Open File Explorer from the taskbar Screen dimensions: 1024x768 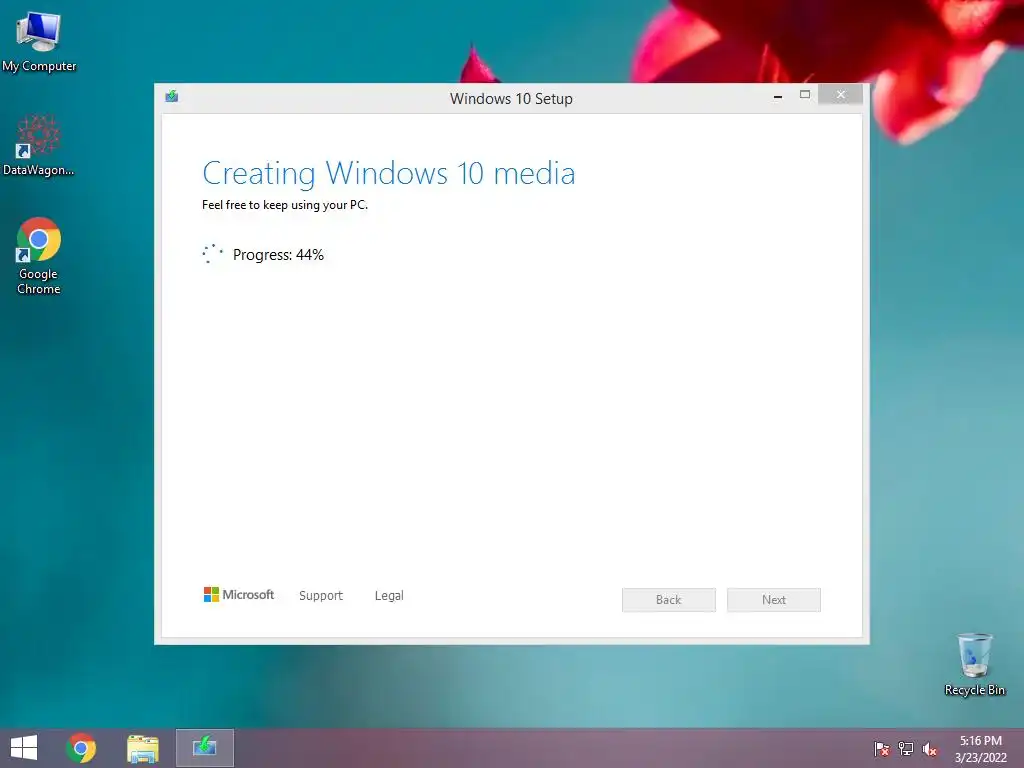pos(143,748)
